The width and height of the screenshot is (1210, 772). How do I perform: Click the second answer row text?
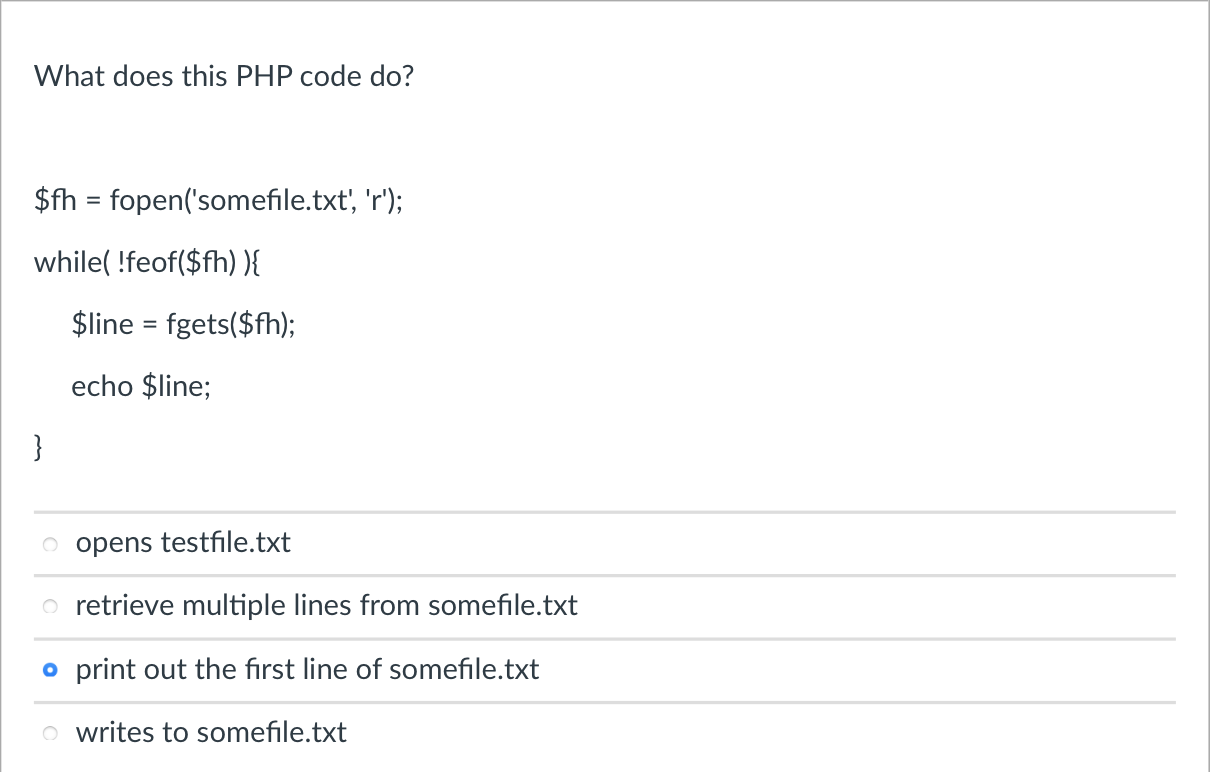pos(326,606)
